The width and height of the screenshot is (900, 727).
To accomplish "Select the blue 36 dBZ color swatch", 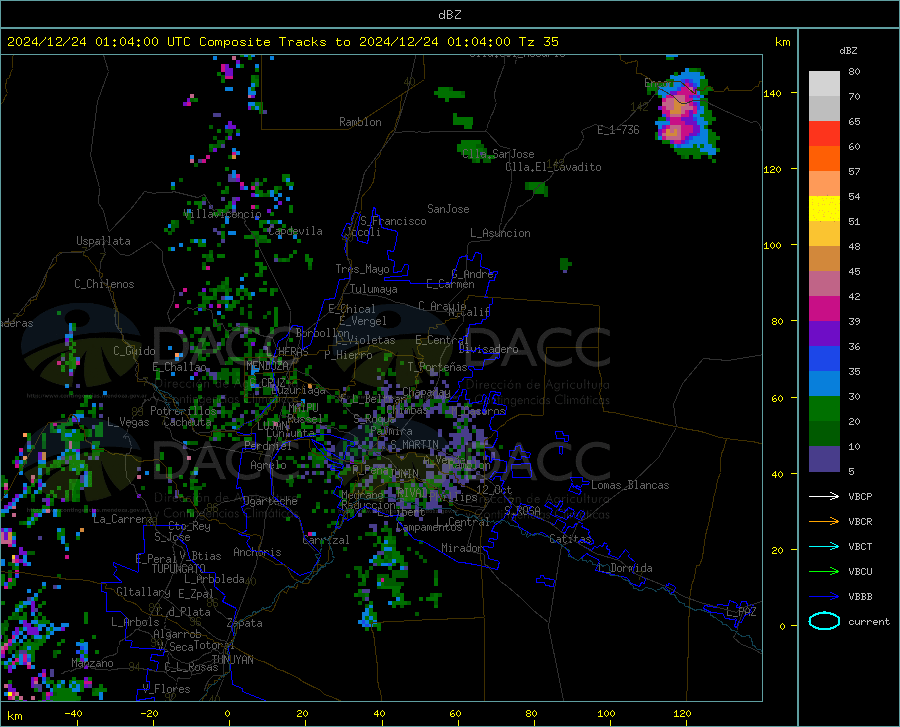I will tap(824, 359).
